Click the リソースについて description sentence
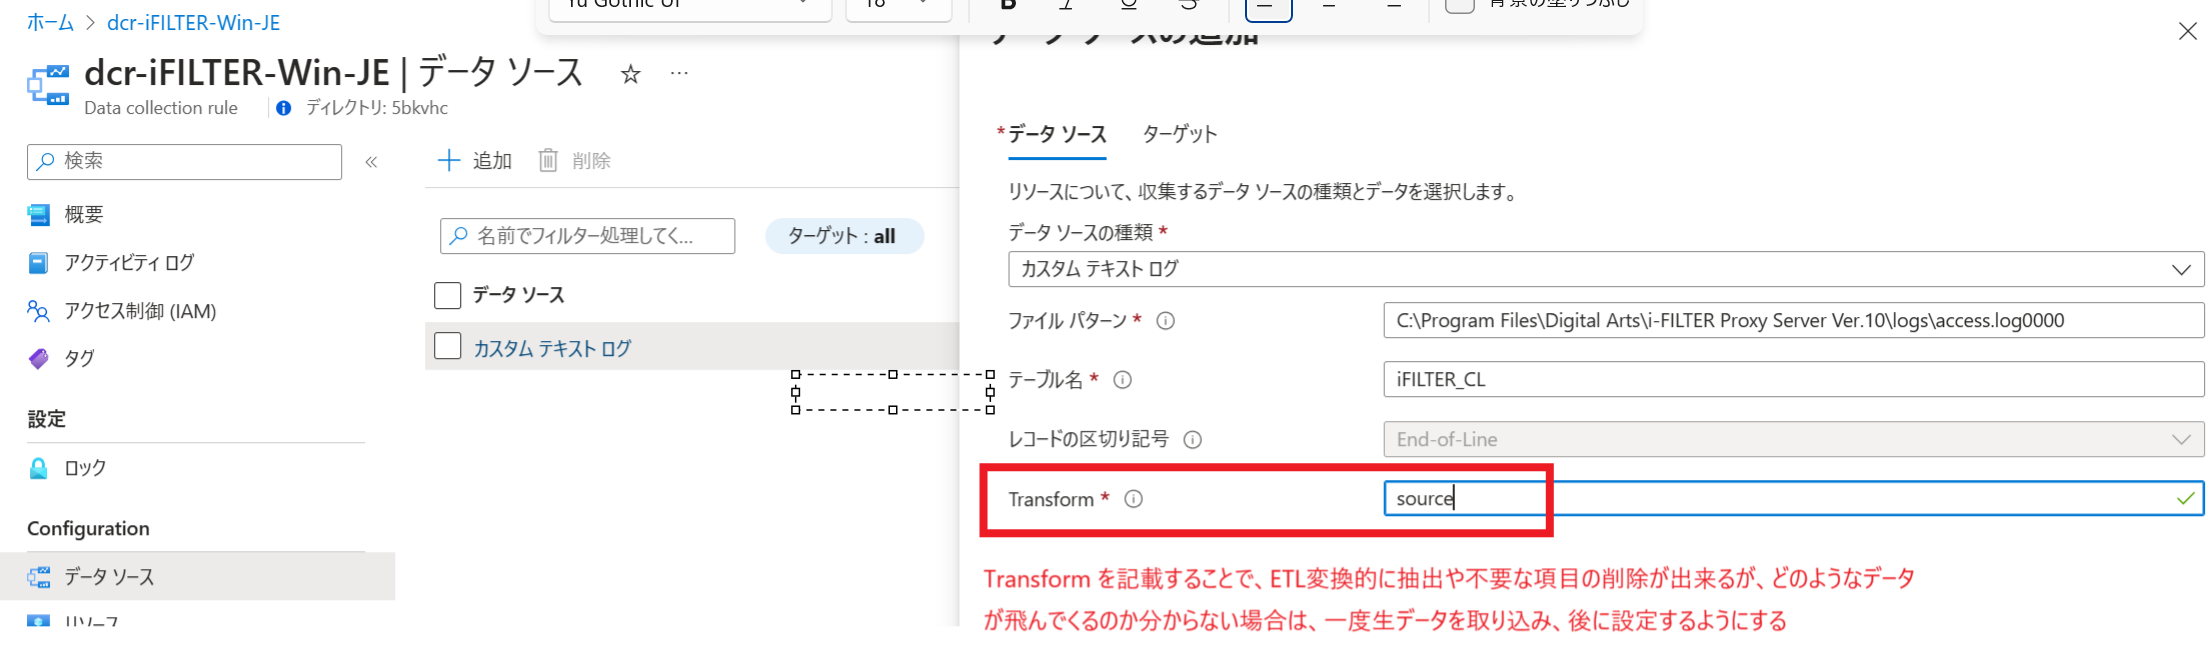This screenshot has width=2211, height=662. click(x=1263, y=192)
